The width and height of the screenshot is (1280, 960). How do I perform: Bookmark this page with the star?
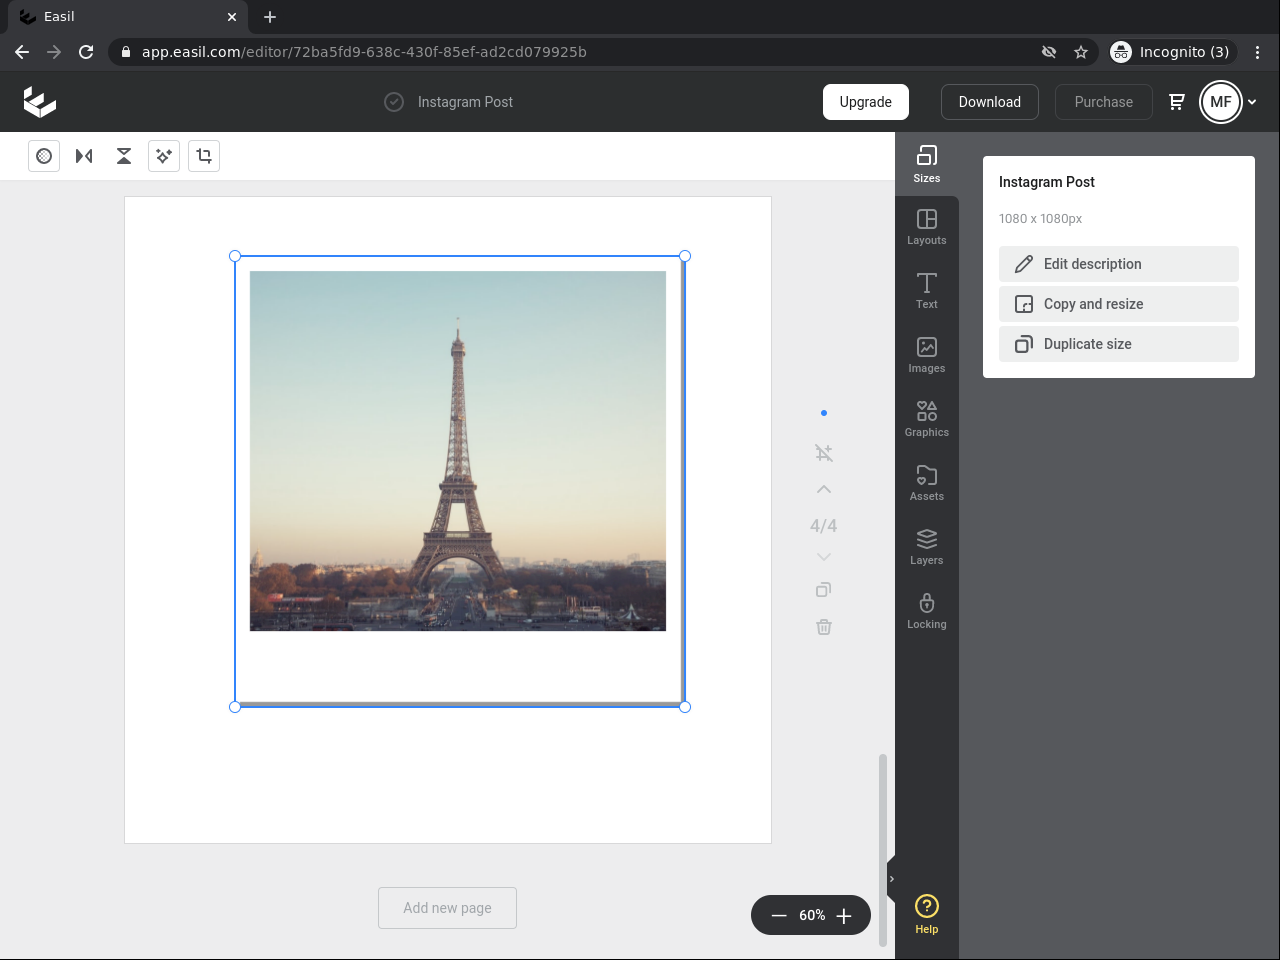[x=1081, y=52]
